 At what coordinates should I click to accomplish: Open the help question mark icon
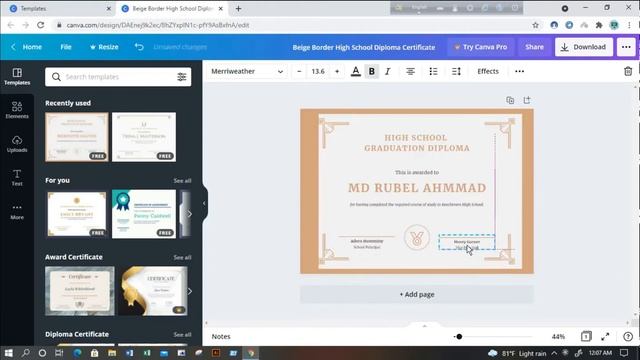click(x=628, y=336)
